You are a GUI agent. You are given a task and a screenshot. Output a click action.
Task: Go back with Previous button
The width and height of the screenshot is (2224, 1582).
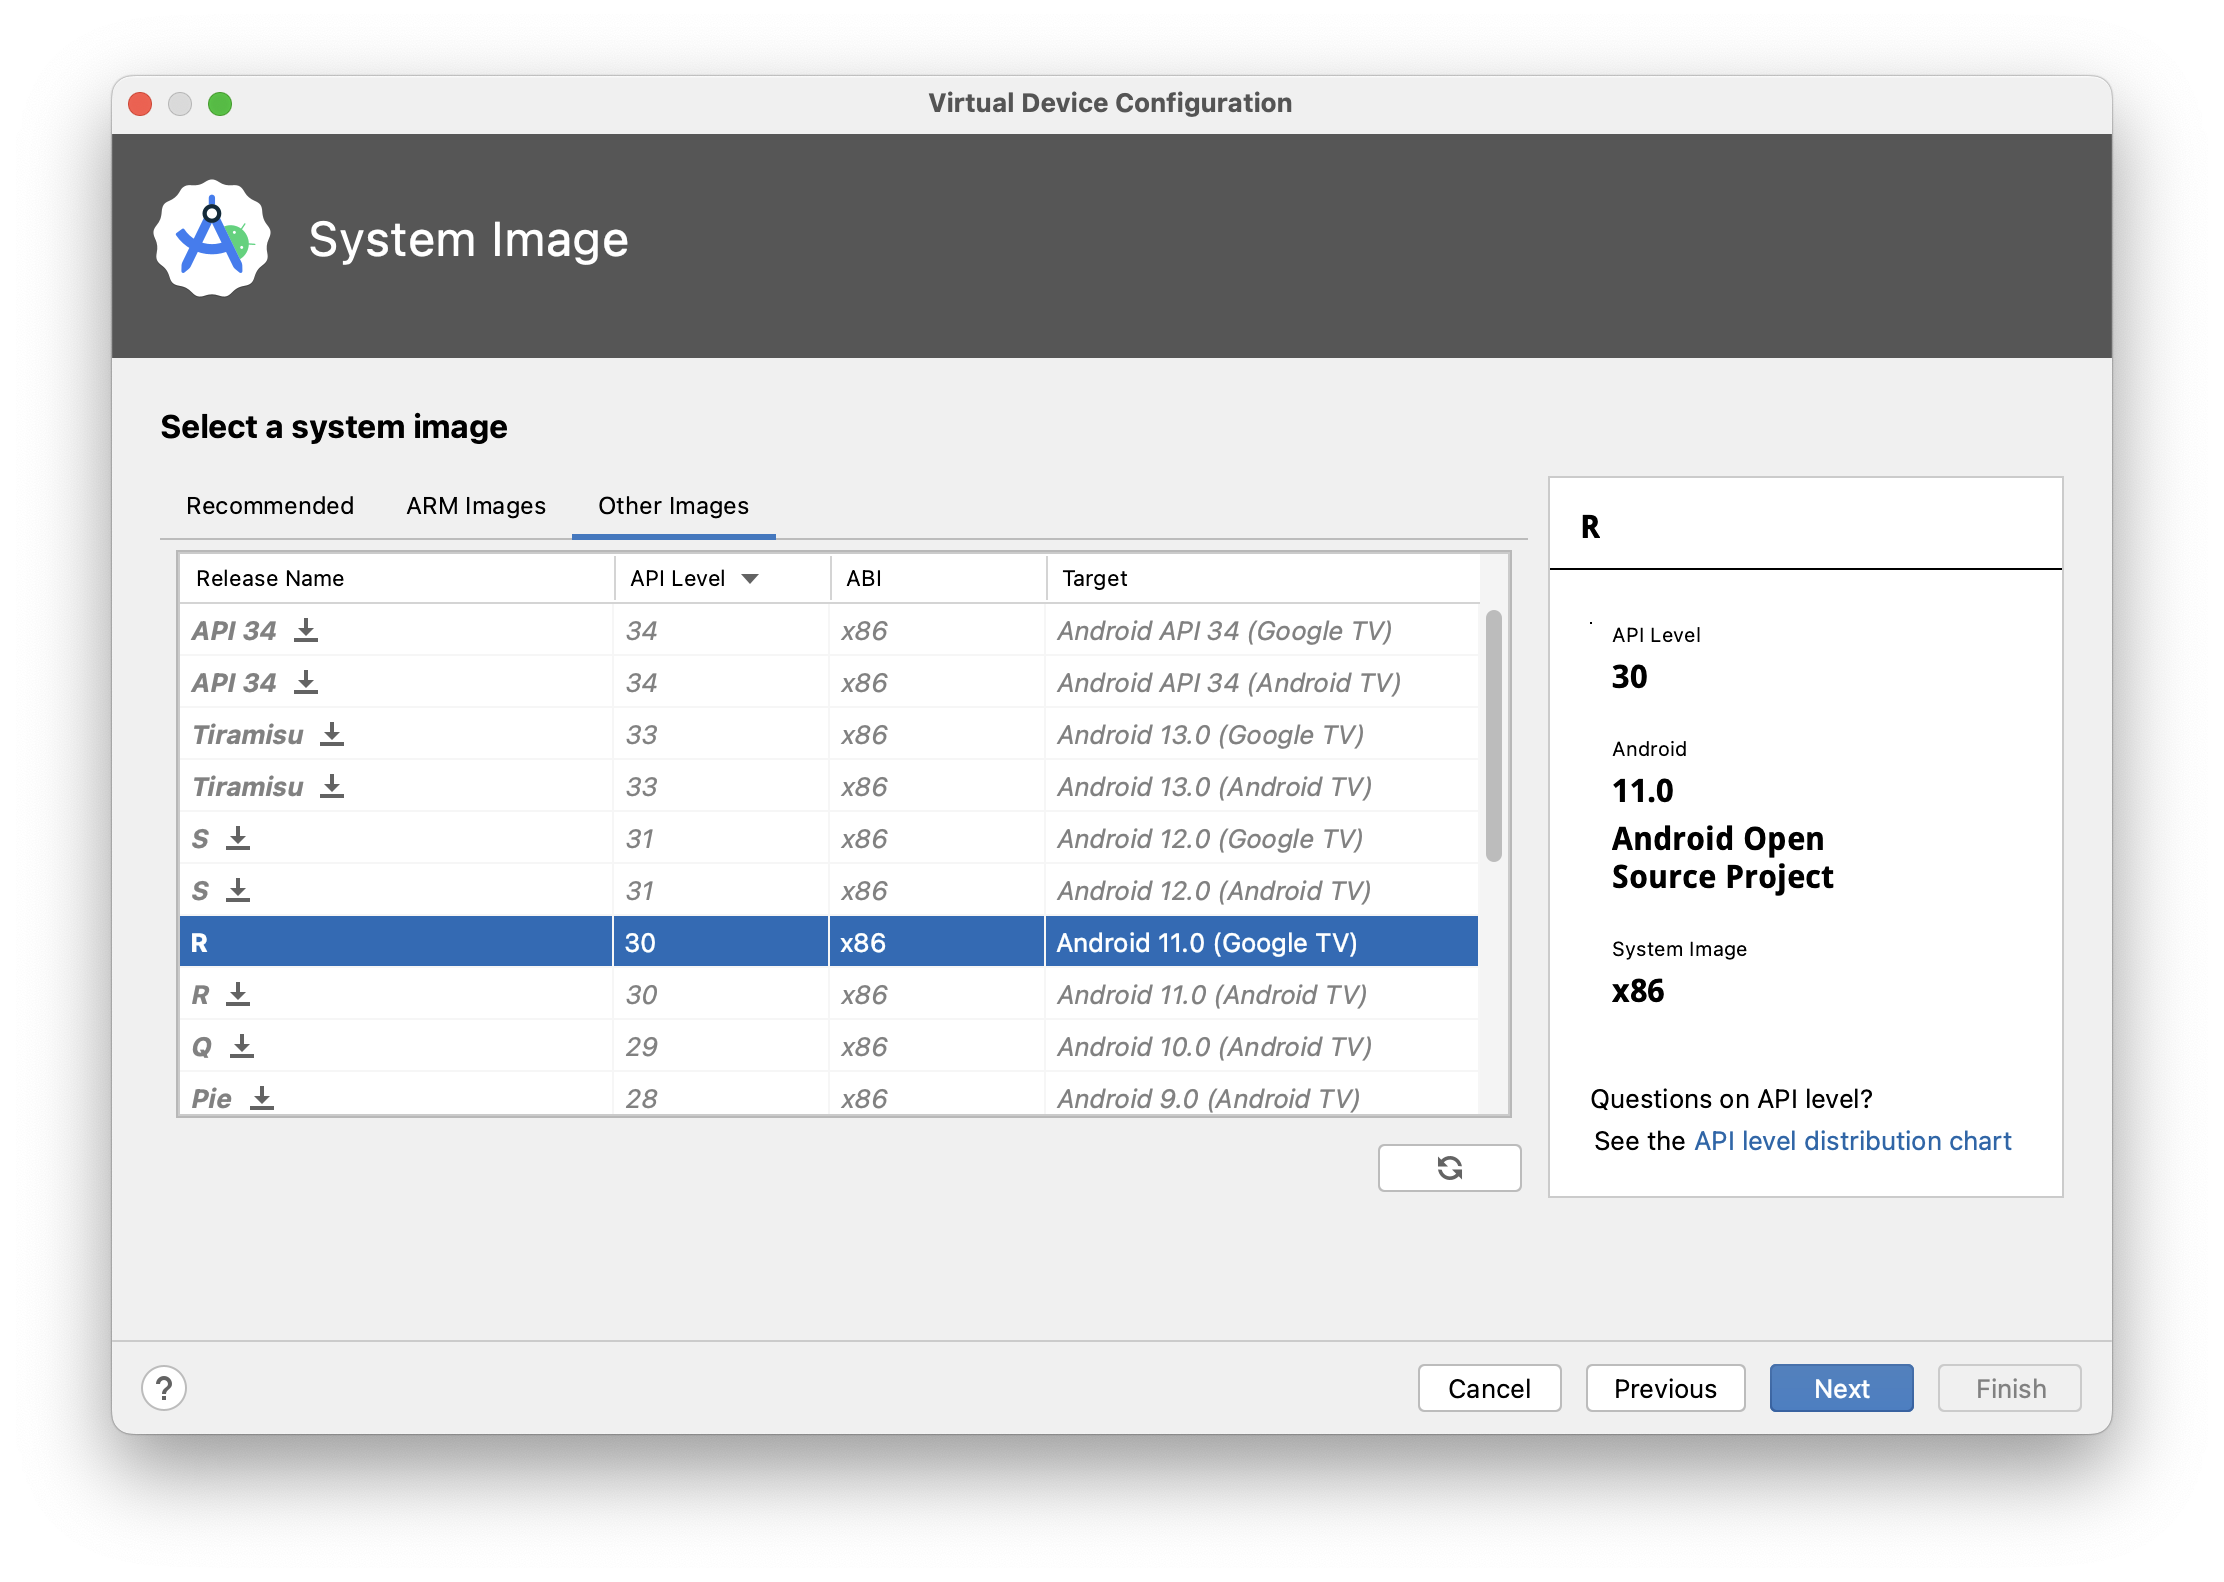point(1665,1388)
